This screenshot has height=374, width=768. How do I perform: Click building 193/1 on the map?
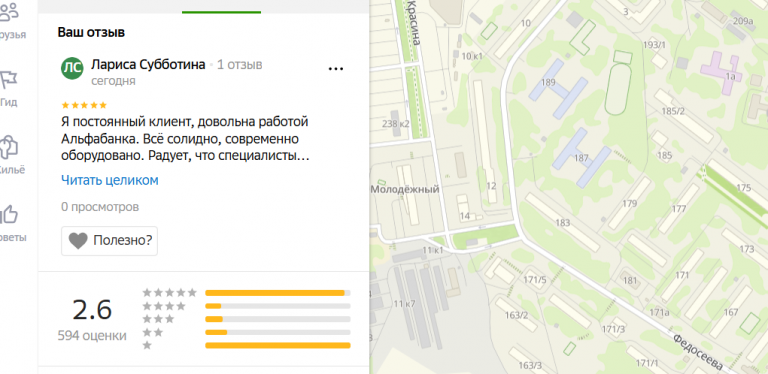654,45
